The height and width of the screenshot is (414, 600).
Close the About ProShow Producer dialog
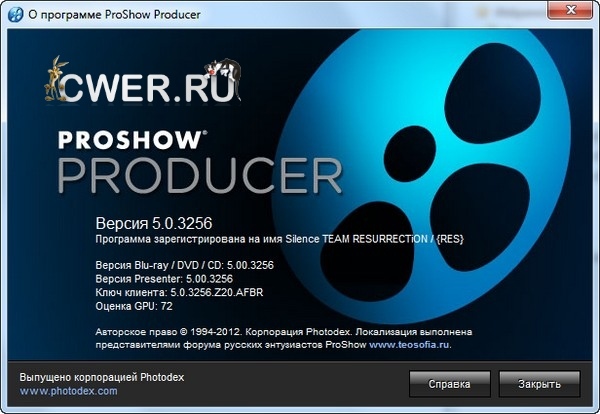click(x=571, y=10)
